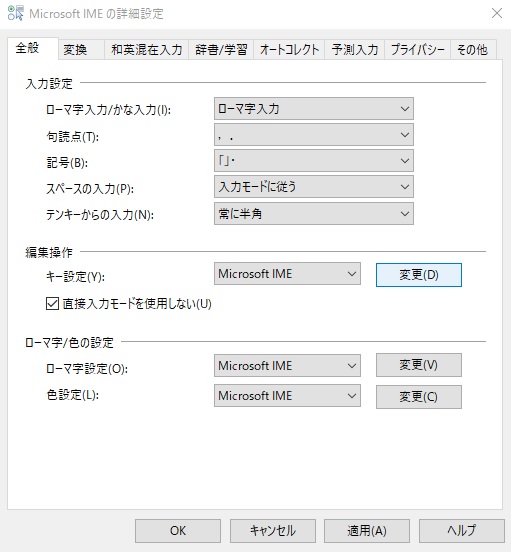
Task: Open the キー設定 Microsoft IME dropdown
Action: (x=287, y=274)
